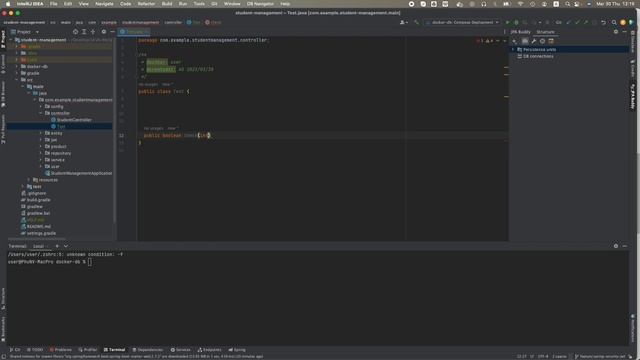Add a new terminal session with the plus icon
Screen dimensions: 640x360
coord(57,246)
